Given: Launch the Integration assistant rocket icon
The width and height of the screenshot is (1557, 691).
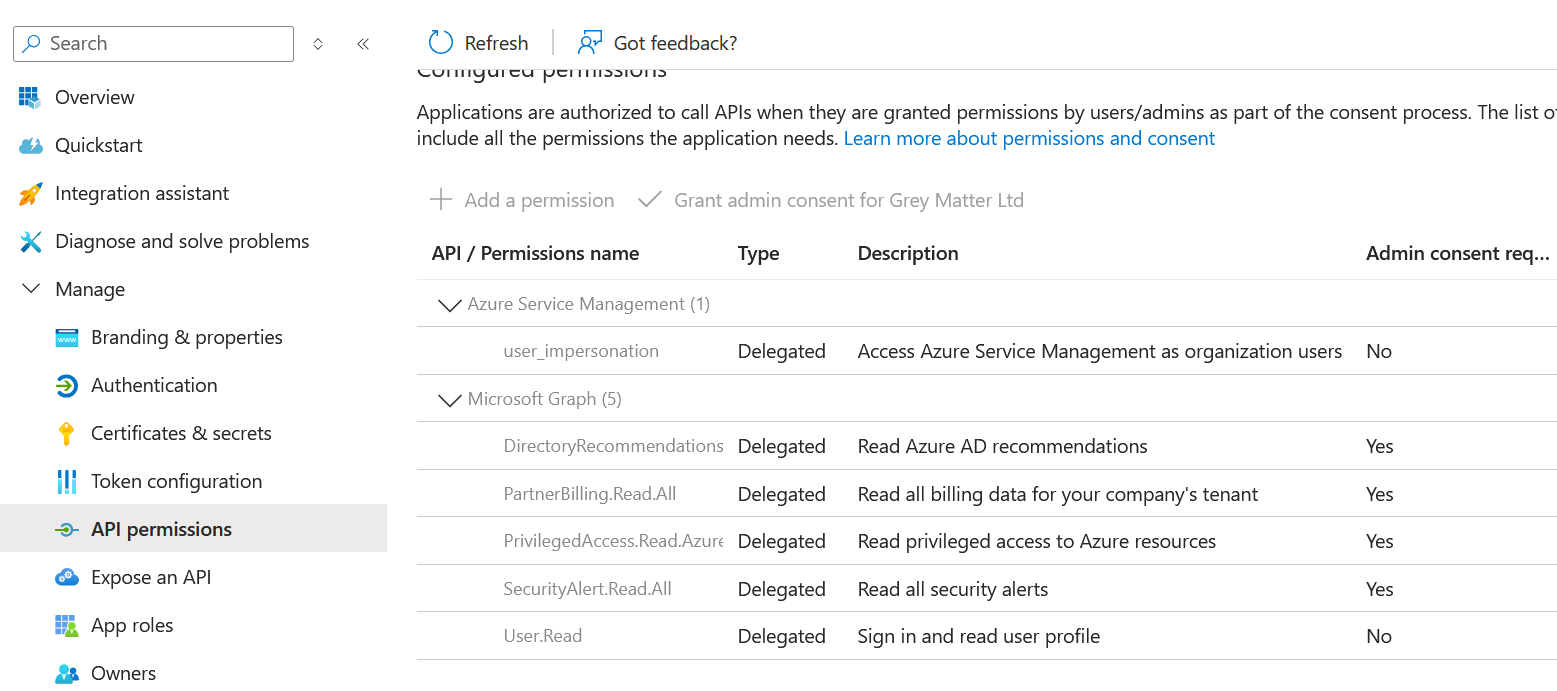Looking at the screenshot, I should [x=30, y=193].
